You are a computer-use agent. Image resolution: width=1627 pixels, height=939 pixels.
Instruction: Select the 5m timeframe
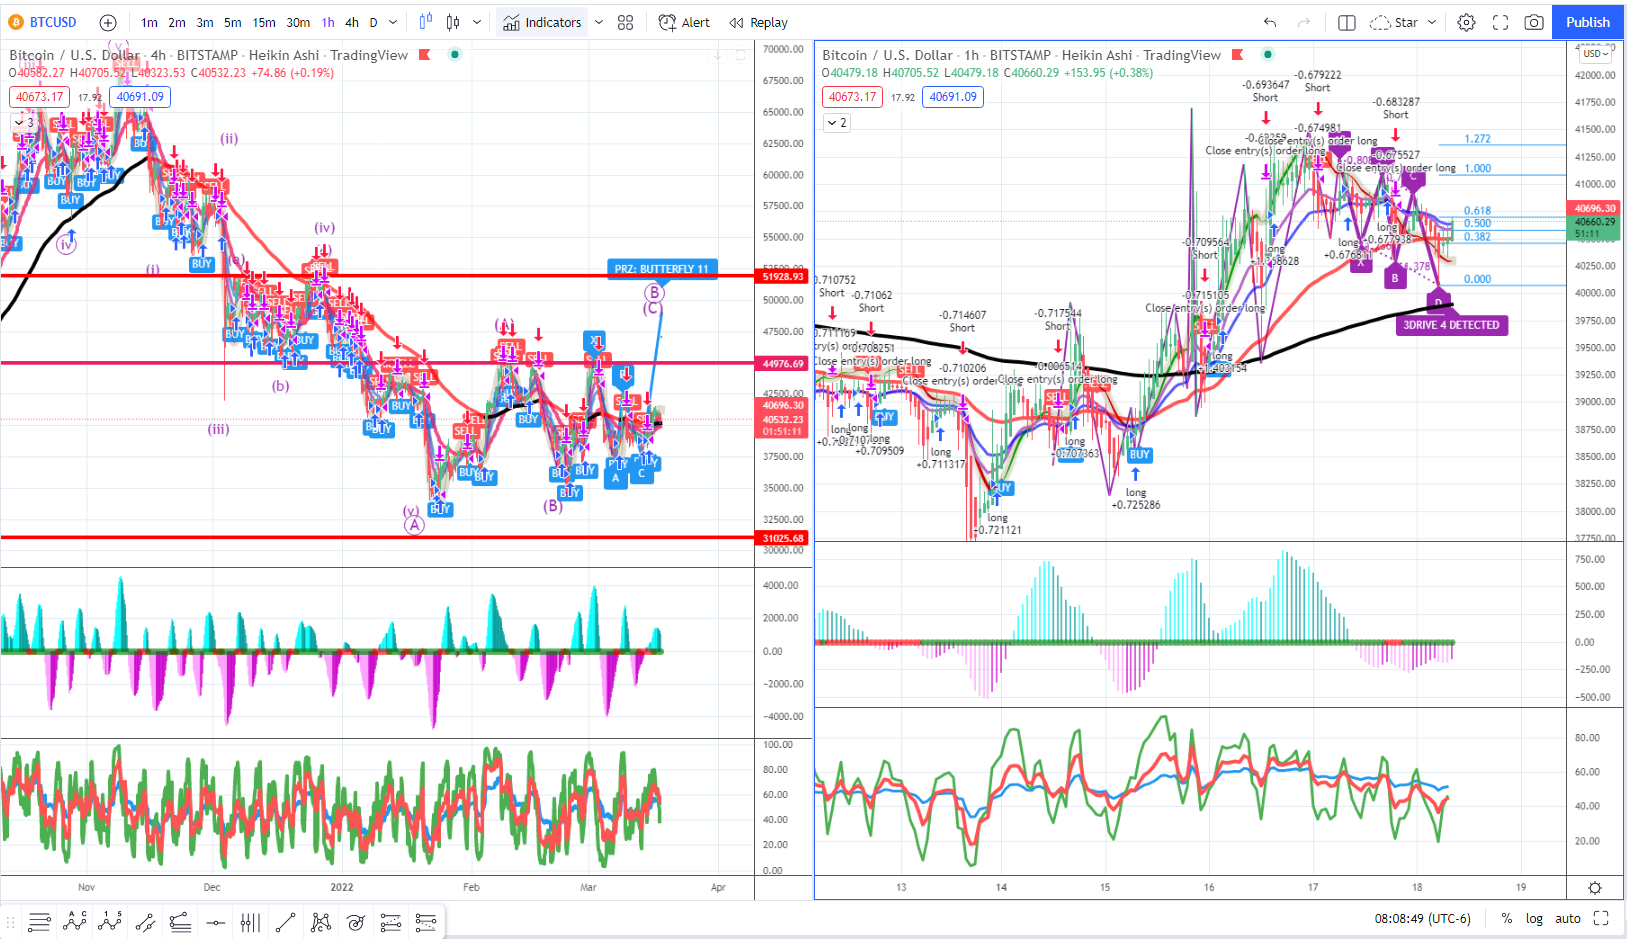pos(233,22)
